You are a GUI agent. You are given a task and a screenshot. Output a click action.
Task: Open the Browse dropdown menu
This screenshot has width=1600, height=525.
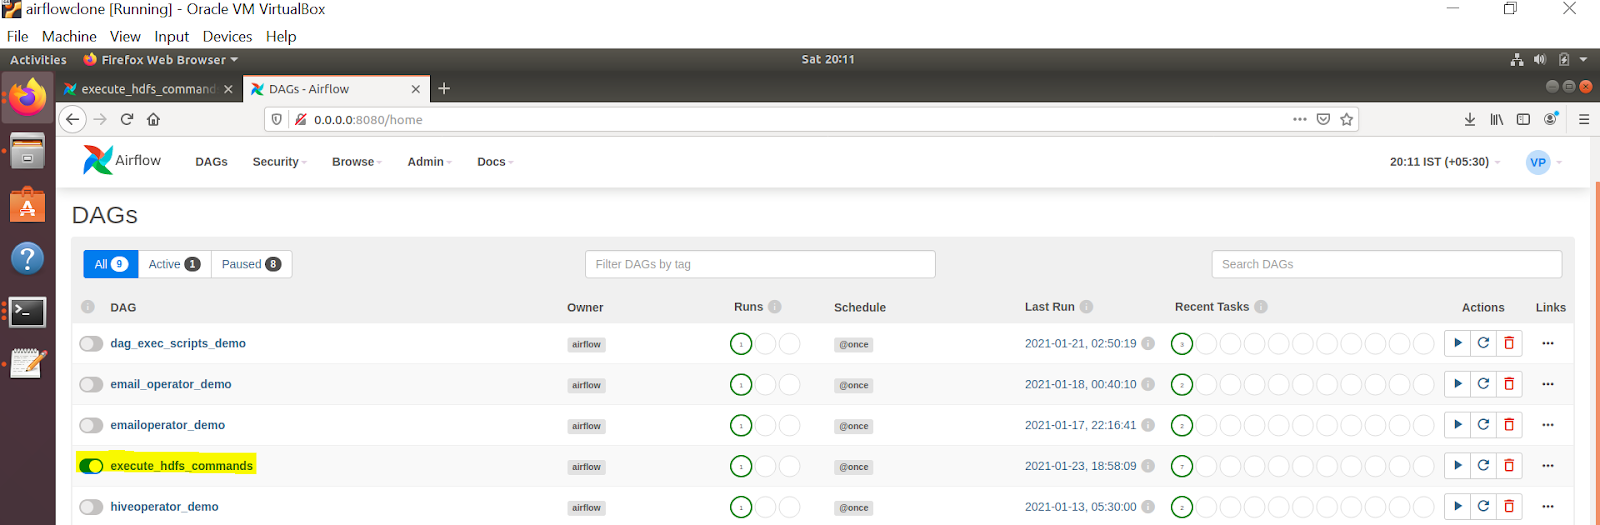(356, 162)
